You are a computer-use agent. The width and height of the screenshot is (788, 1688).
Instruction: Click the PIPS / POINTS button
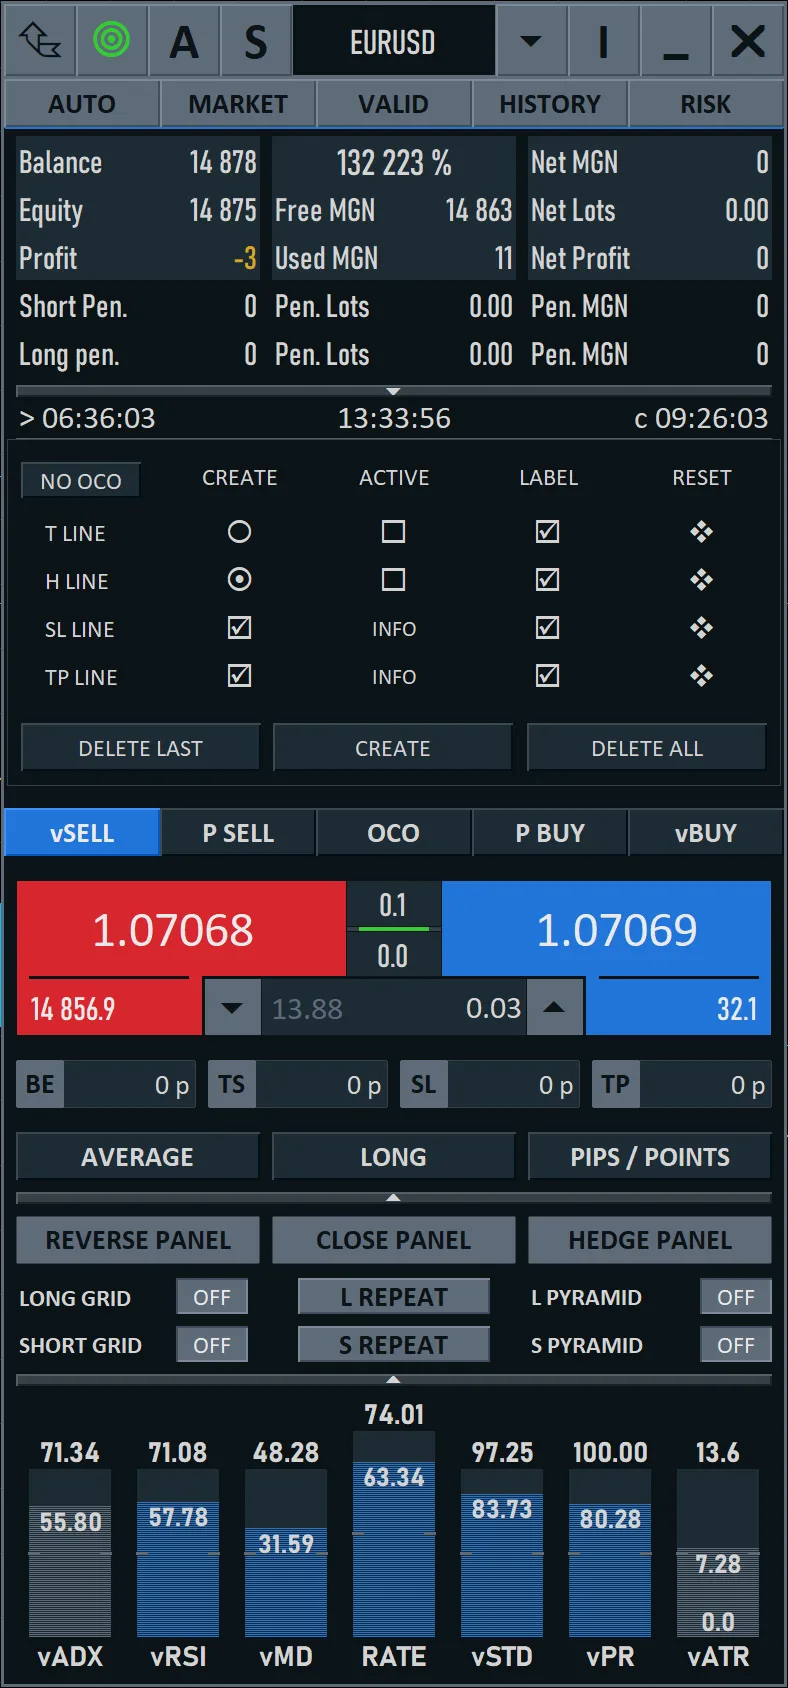[x=650, y=1157]
